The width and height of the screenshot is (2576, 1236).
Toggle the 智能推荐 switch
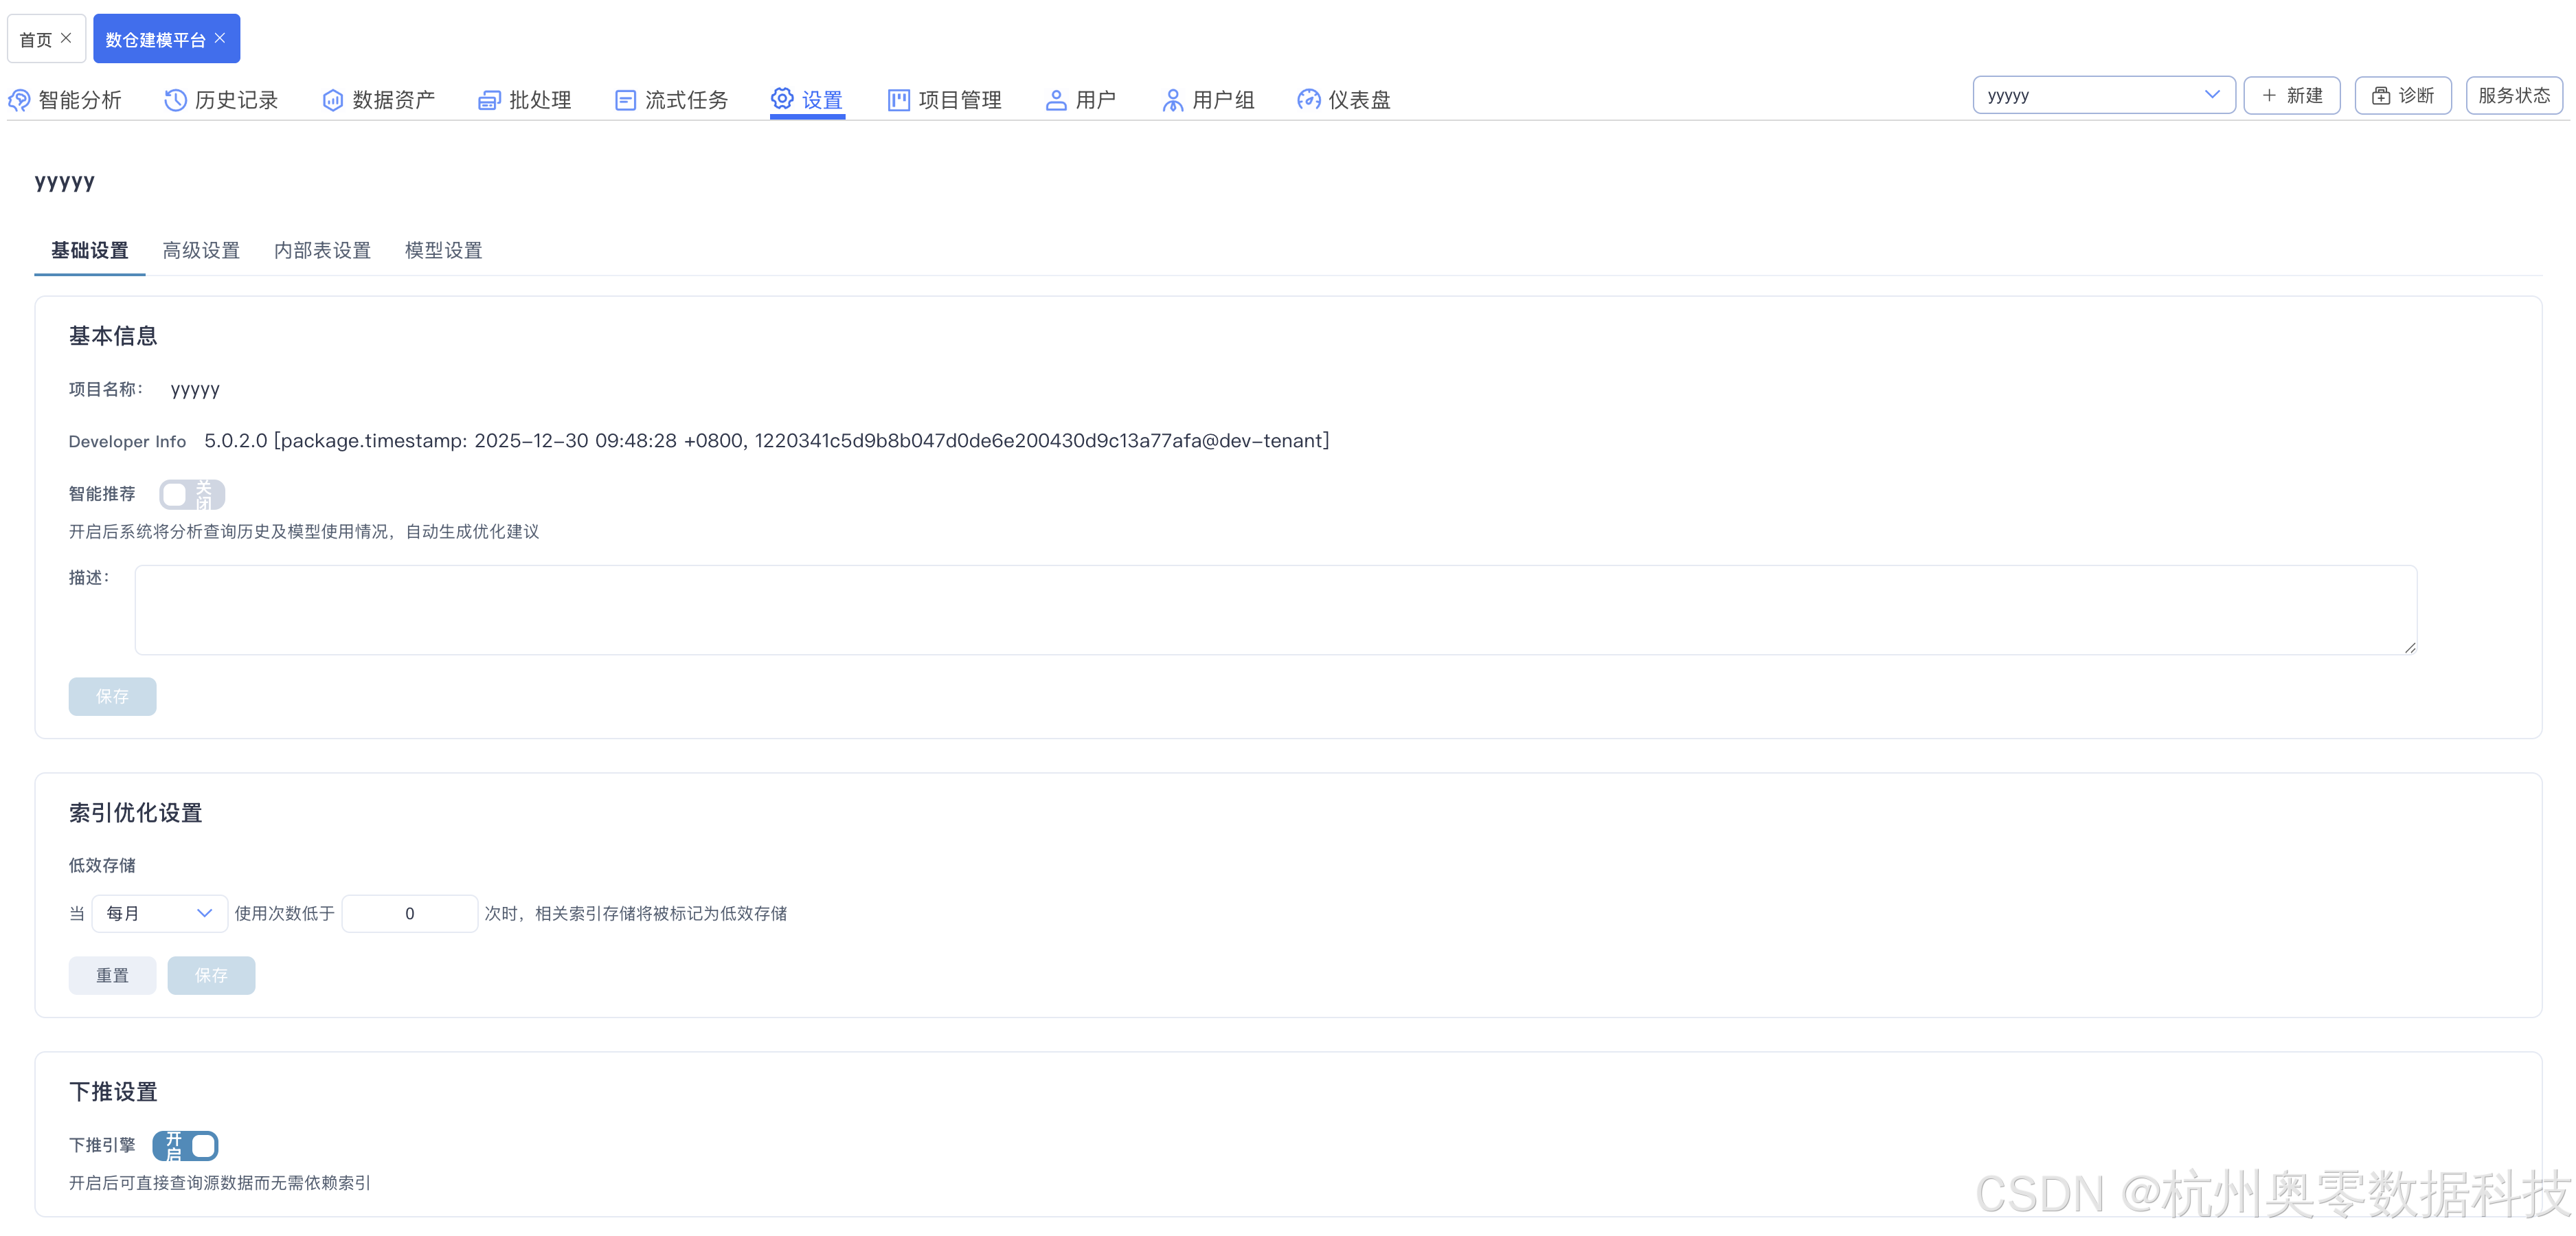(192, 494)
